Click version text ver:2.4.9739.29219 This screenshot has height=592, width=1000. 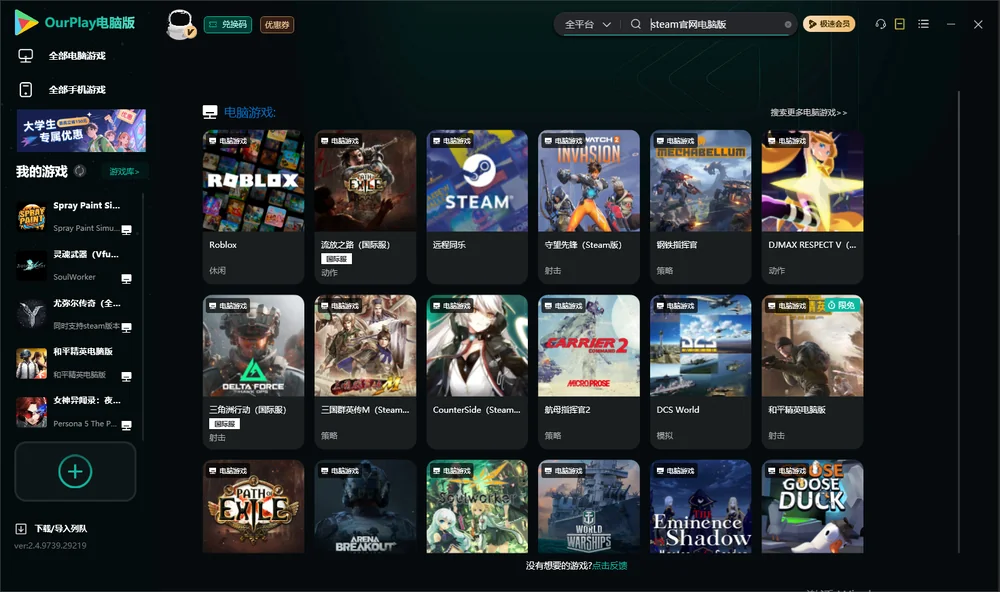[x=50, y=545]
